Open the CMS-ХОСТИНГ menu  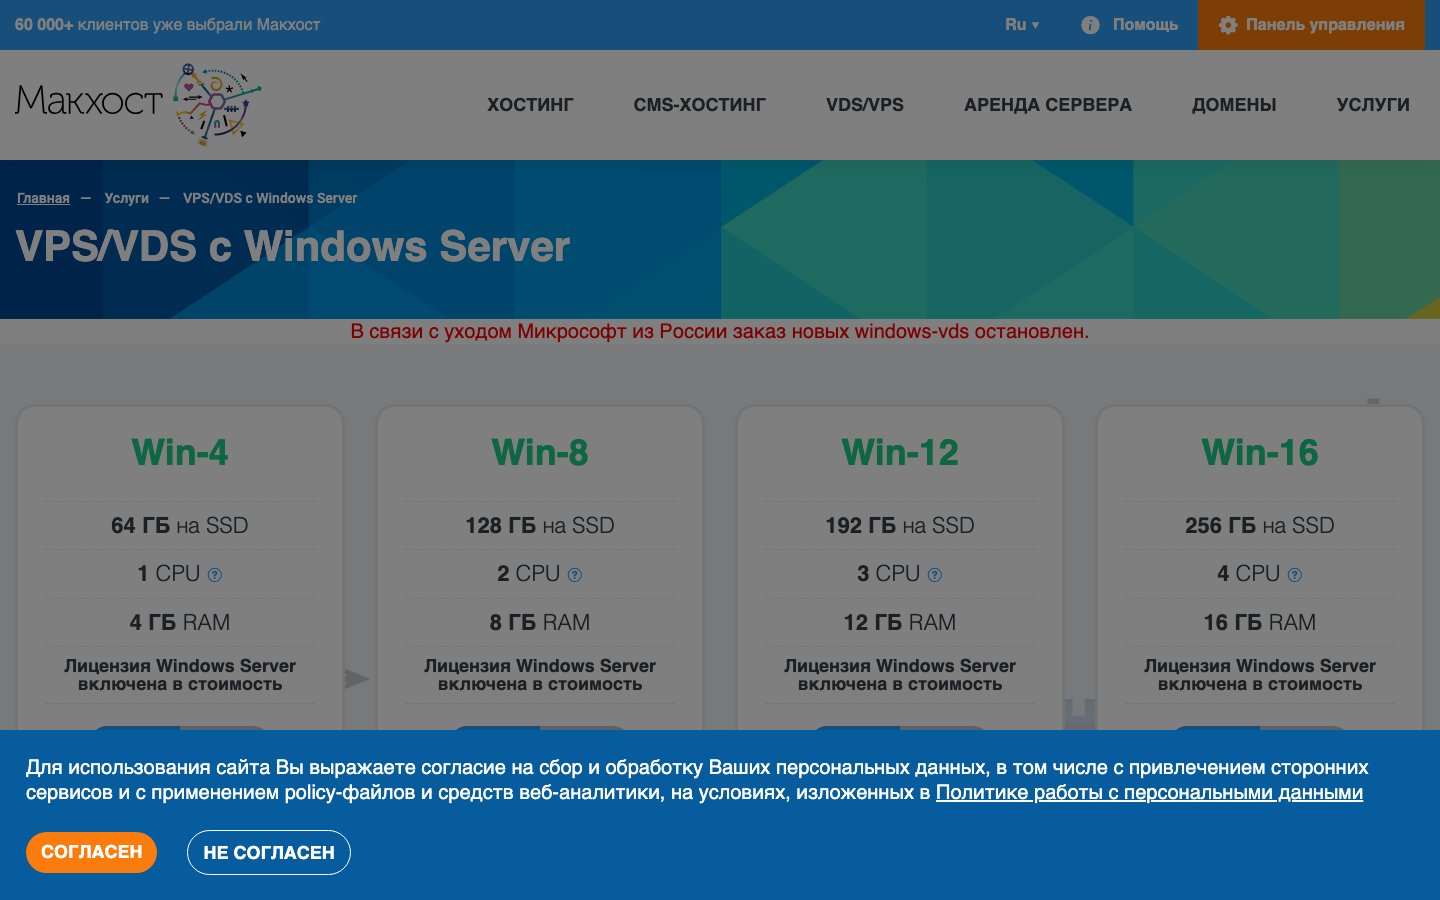700,105
